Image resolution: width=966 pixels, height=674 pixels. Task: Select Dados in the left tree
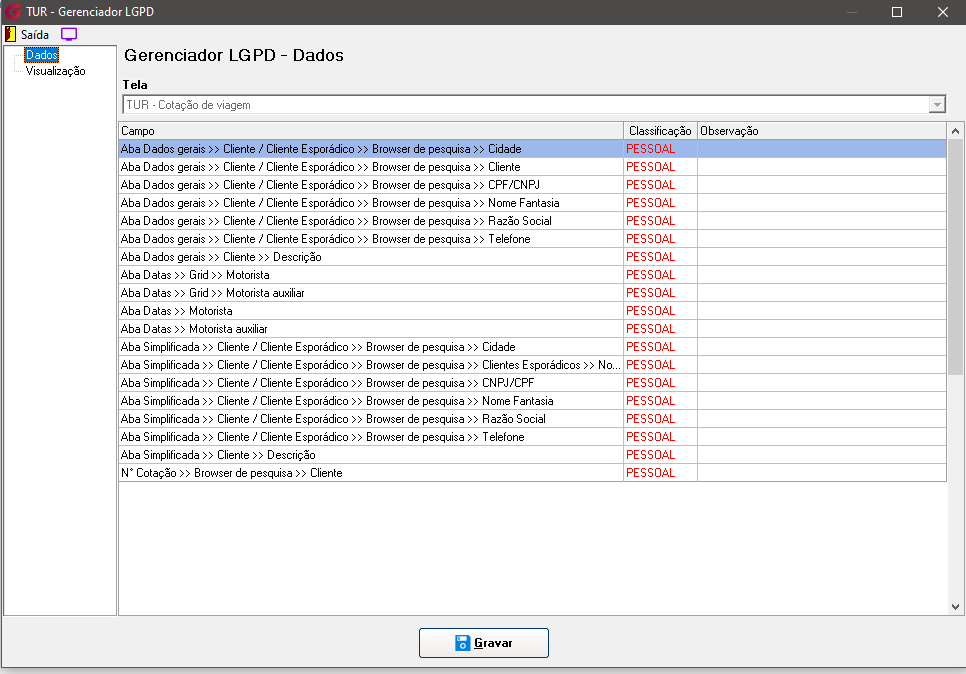click(x=41, y=55)
